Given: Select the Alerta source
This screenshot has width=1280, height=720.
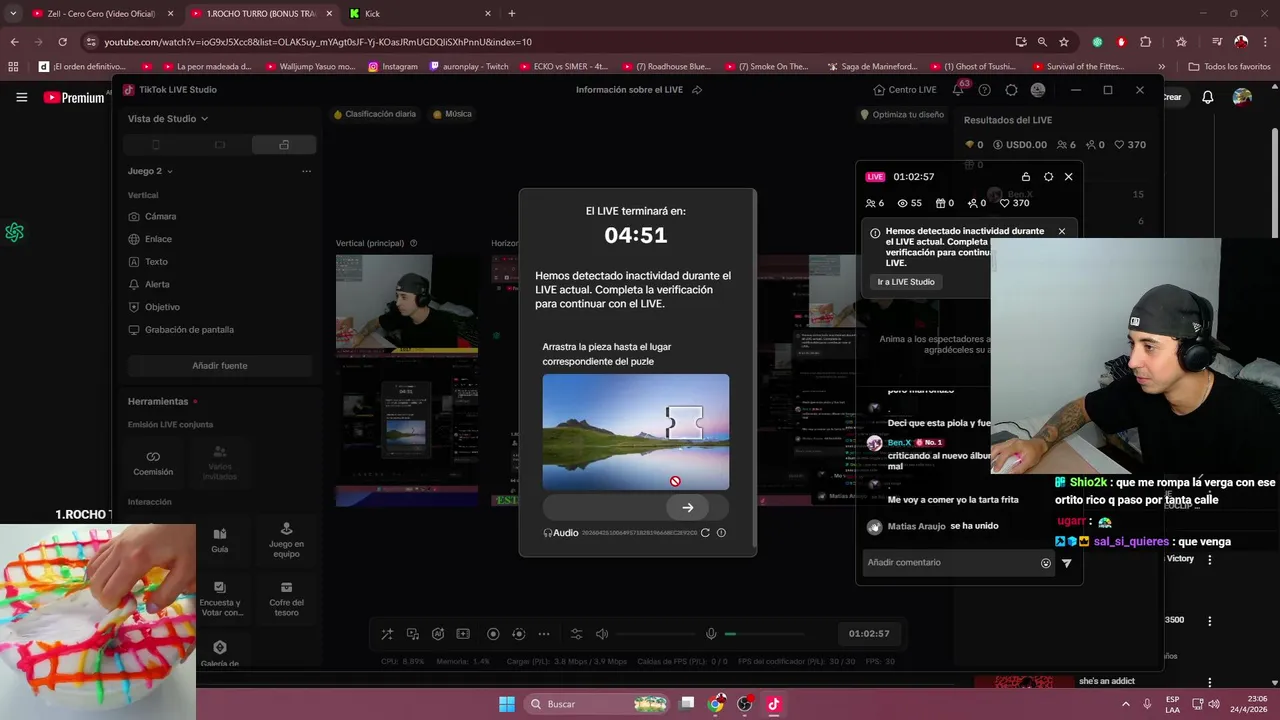Looking at the screenshot, I should pos(150,284).
